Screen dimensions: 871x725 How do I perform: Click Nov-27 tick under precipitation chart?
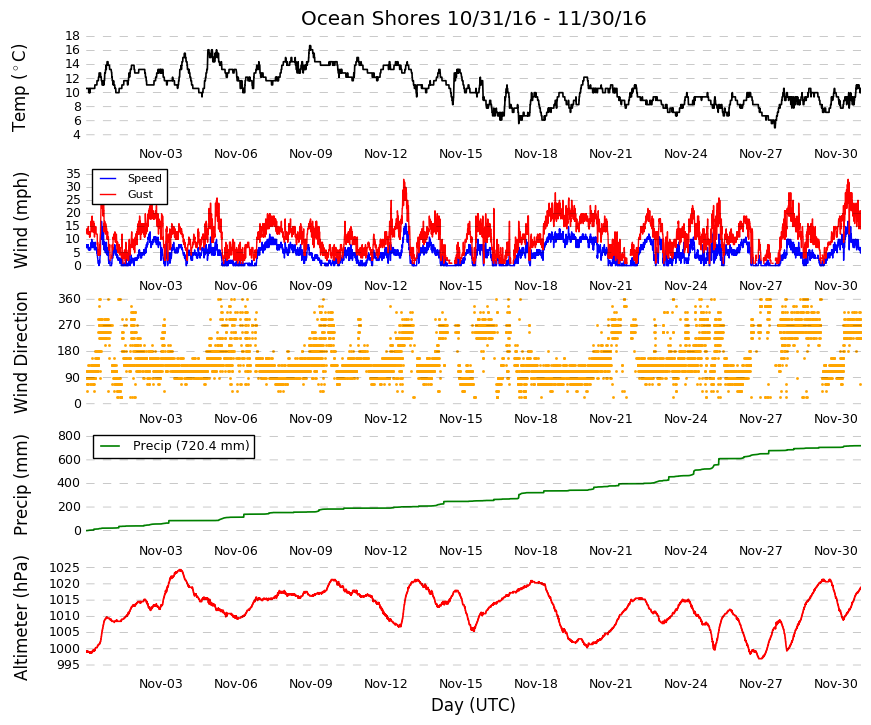point(760,551)
